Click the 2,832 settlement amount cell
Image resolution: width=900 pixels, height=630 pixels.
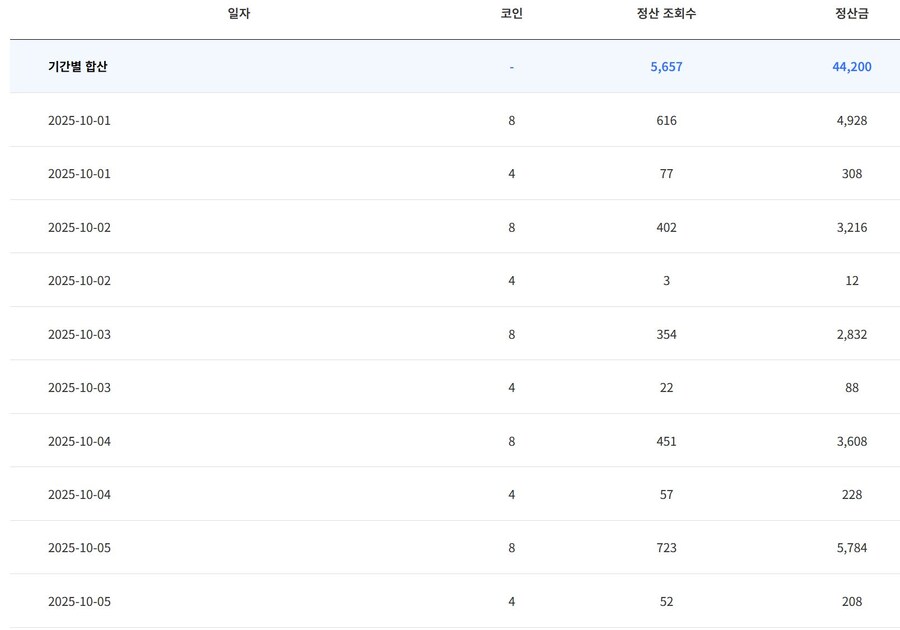[x=851, y=335]
